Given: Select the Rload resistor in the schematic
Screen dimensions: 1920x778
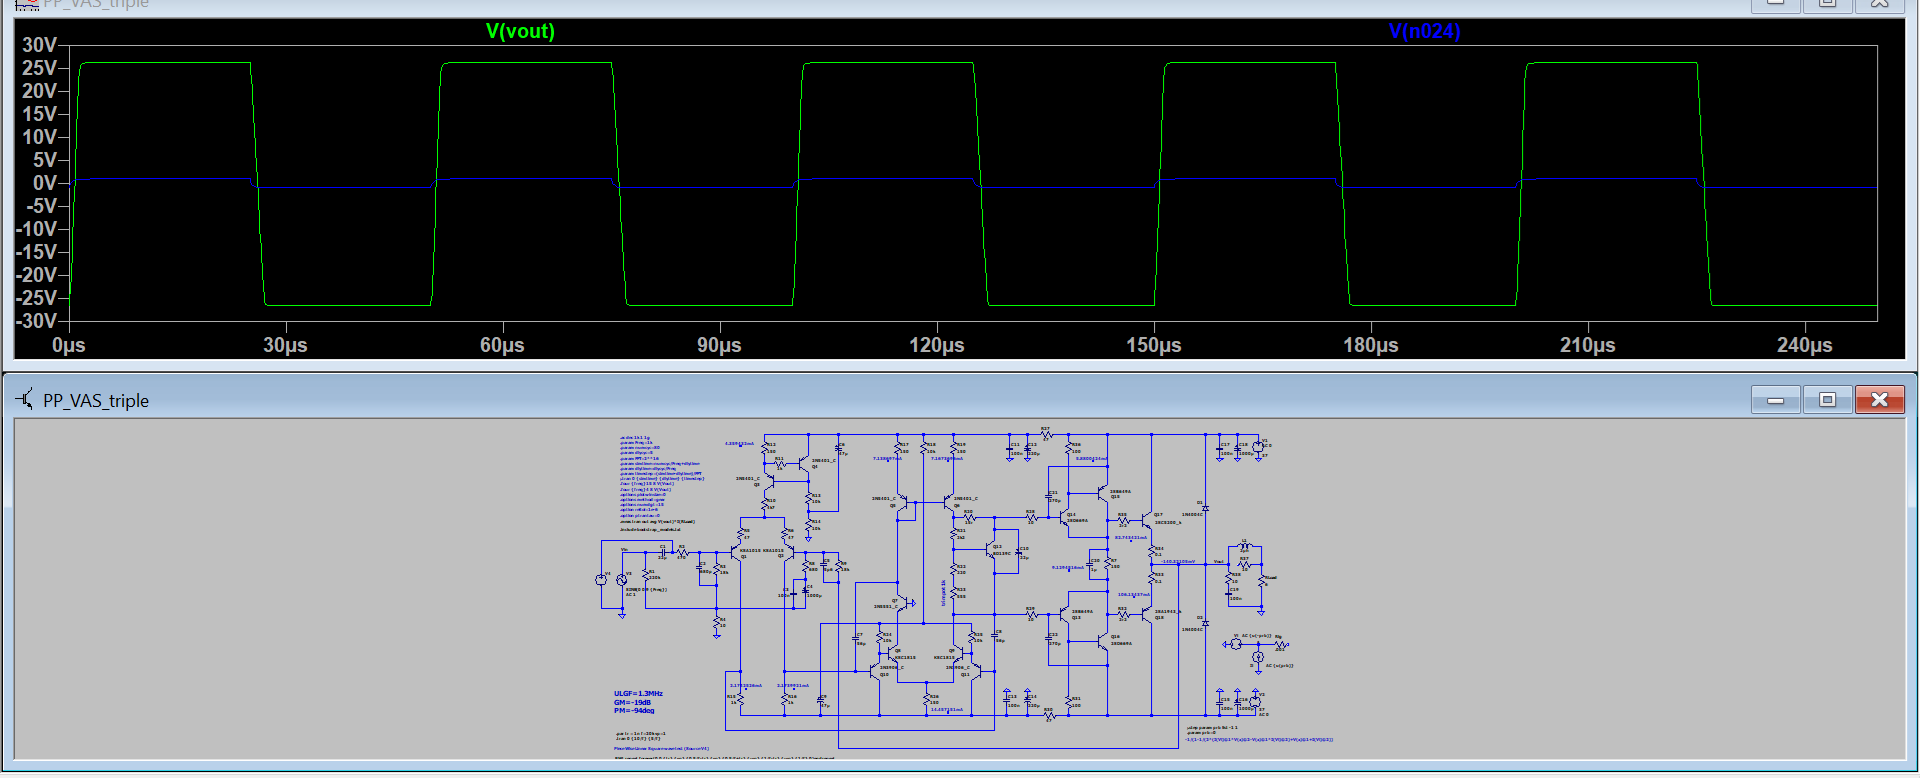Looking at the screenshot, I should point(1261,581).
